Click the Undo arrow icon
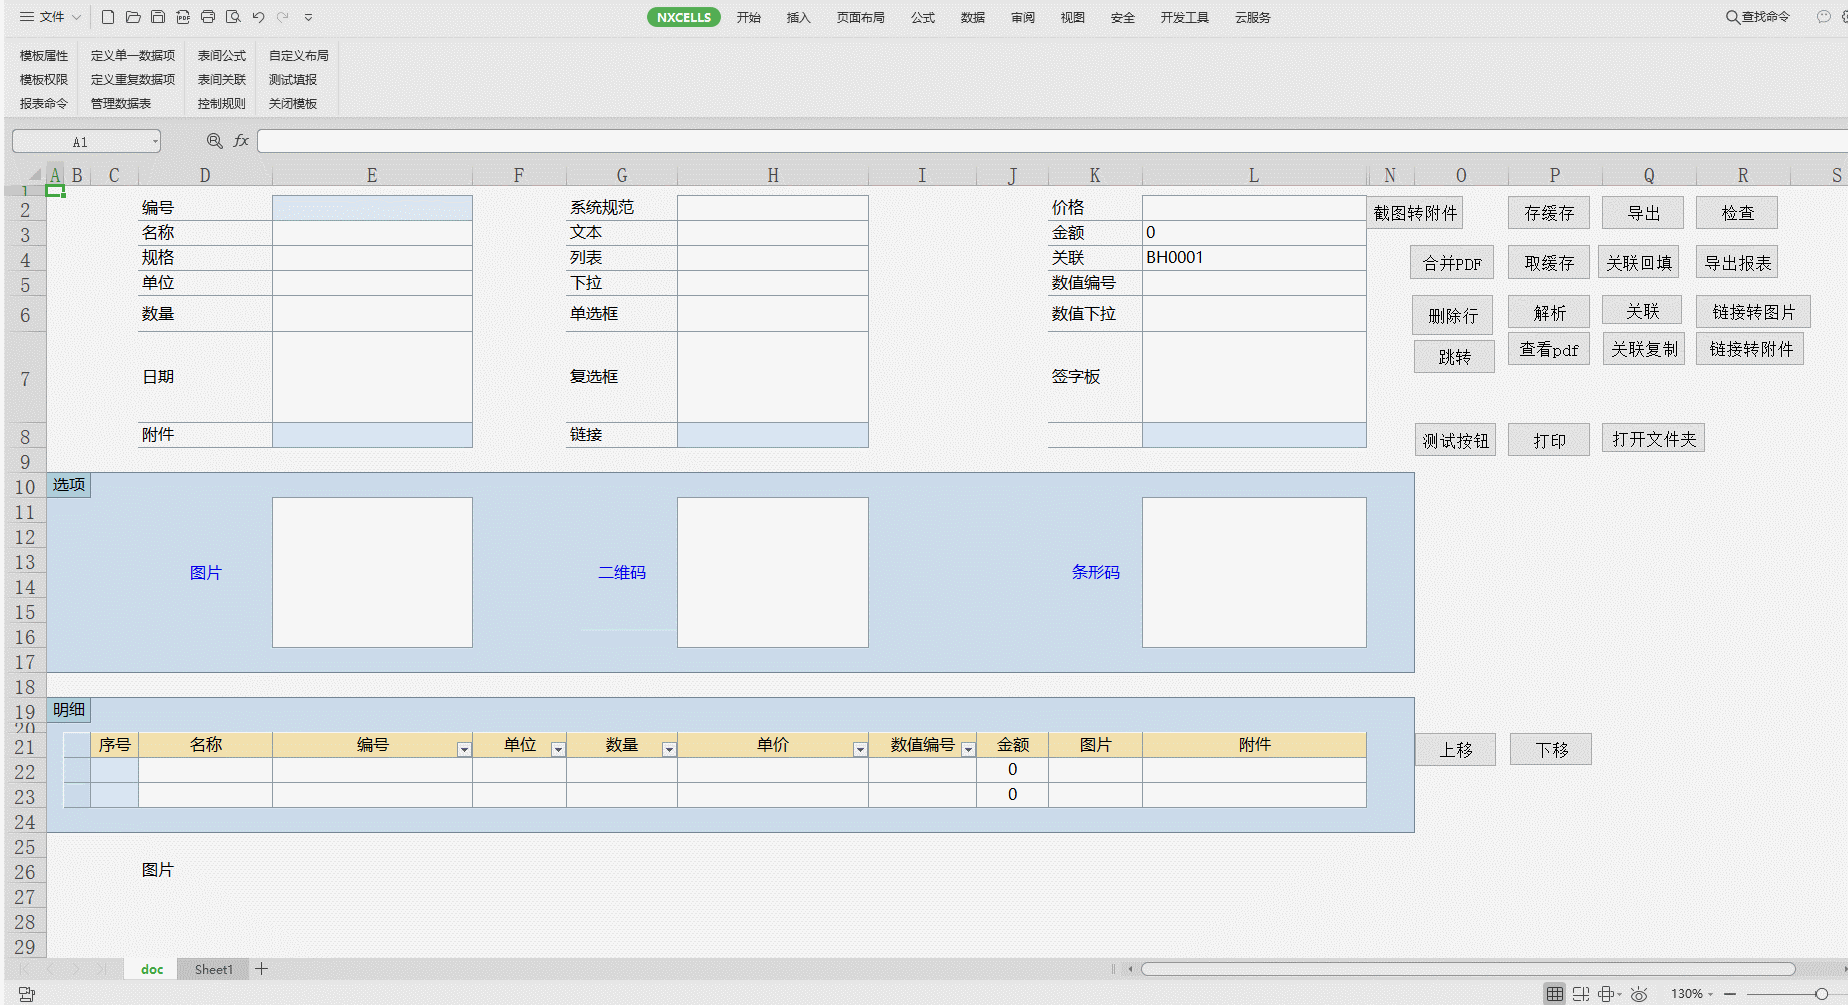Screen dimensions: 1848x1005 (258, 17)
